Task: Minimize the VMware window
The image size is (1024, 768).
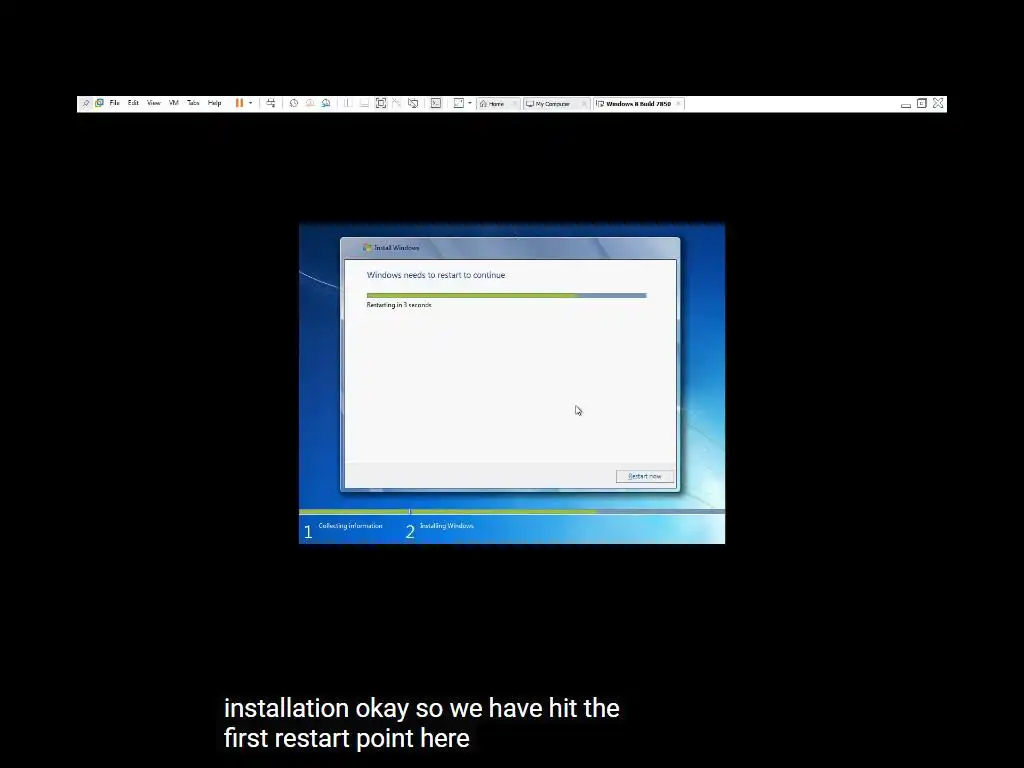Action: coord(905,104)
